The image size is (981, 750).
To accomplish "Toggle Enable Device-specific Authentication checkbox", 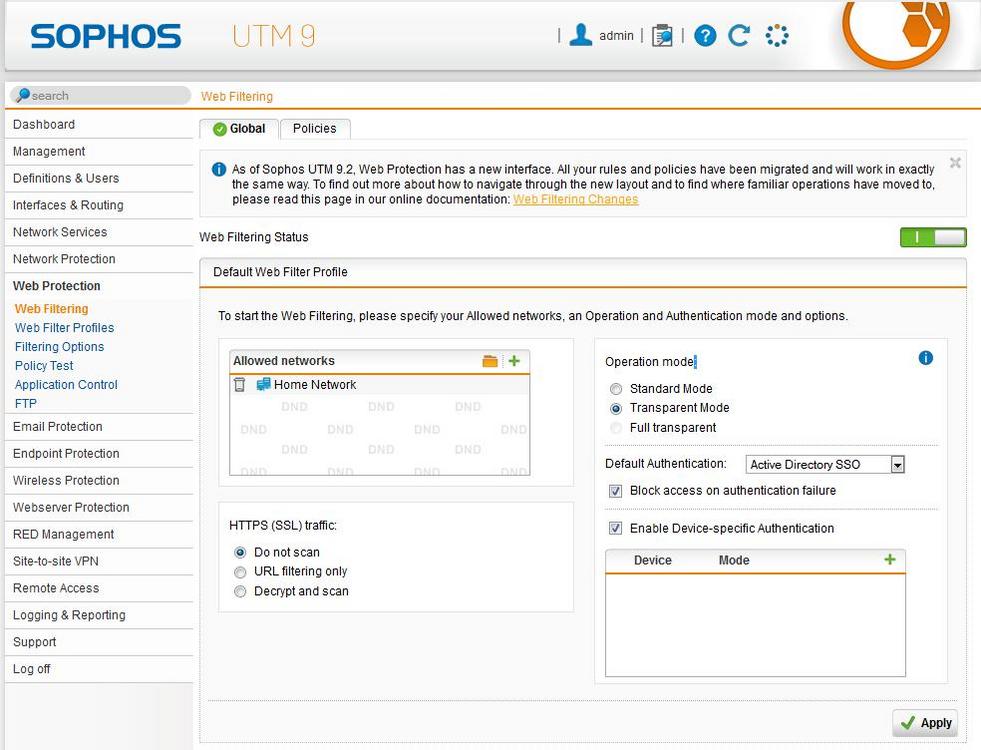I will click(616, 529).
